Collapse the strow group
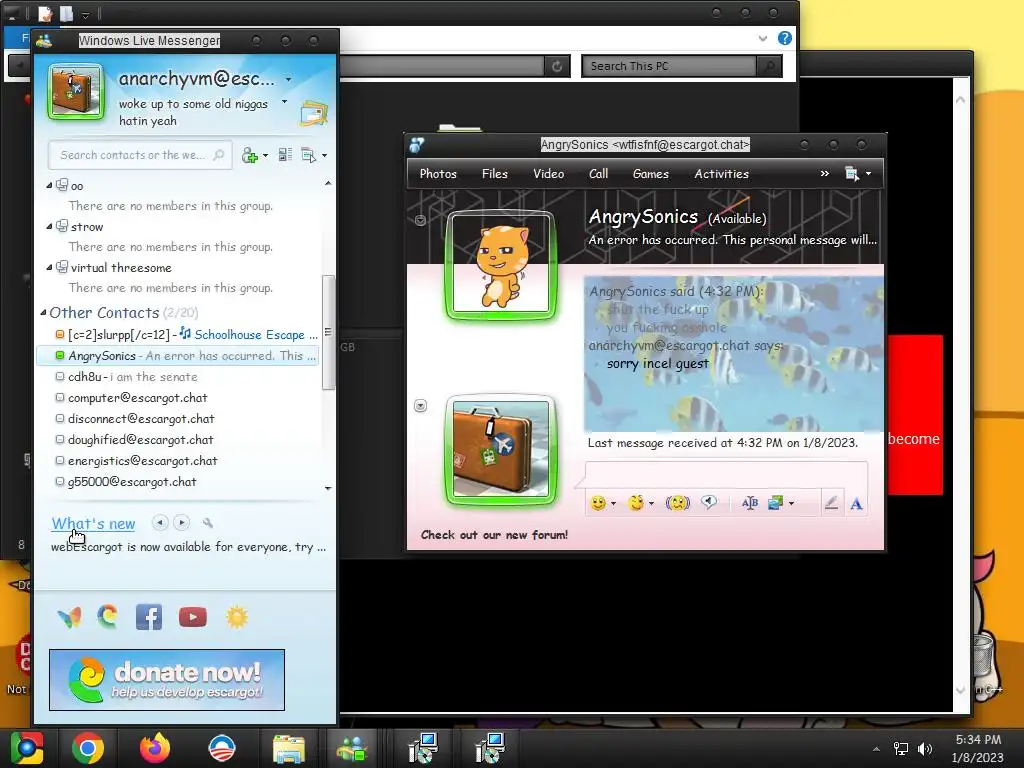Viewport: 1024px width, 768px height. [x=49, y=227]
